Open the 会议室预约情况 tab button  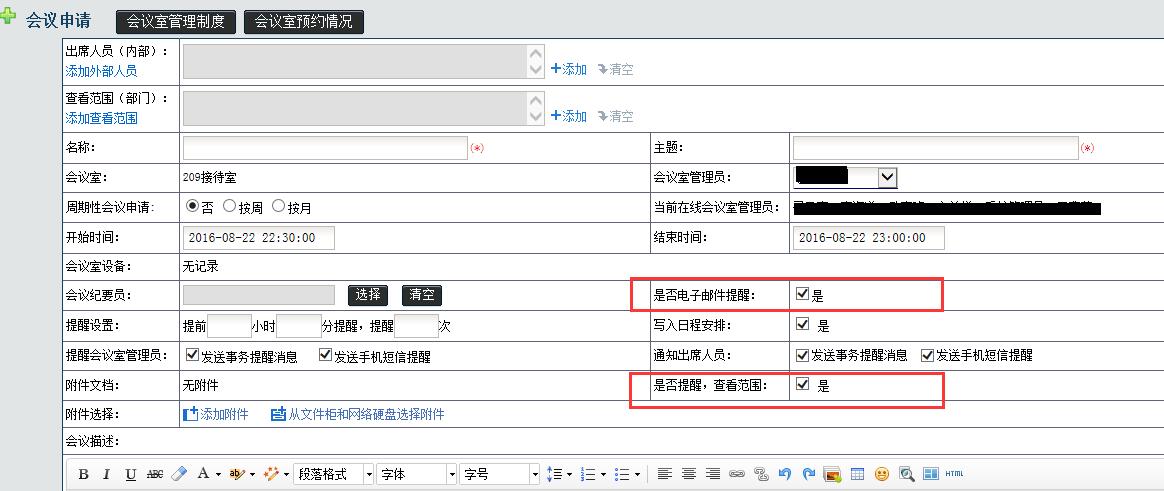303,22
